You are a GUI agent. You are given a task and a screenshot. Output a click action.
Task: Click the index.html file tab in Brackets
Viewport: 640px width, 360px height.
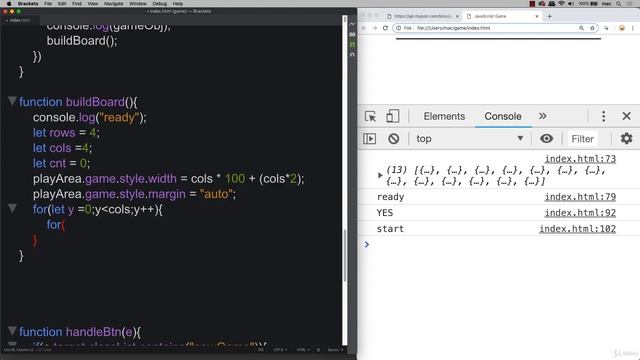tap(20, 20)
